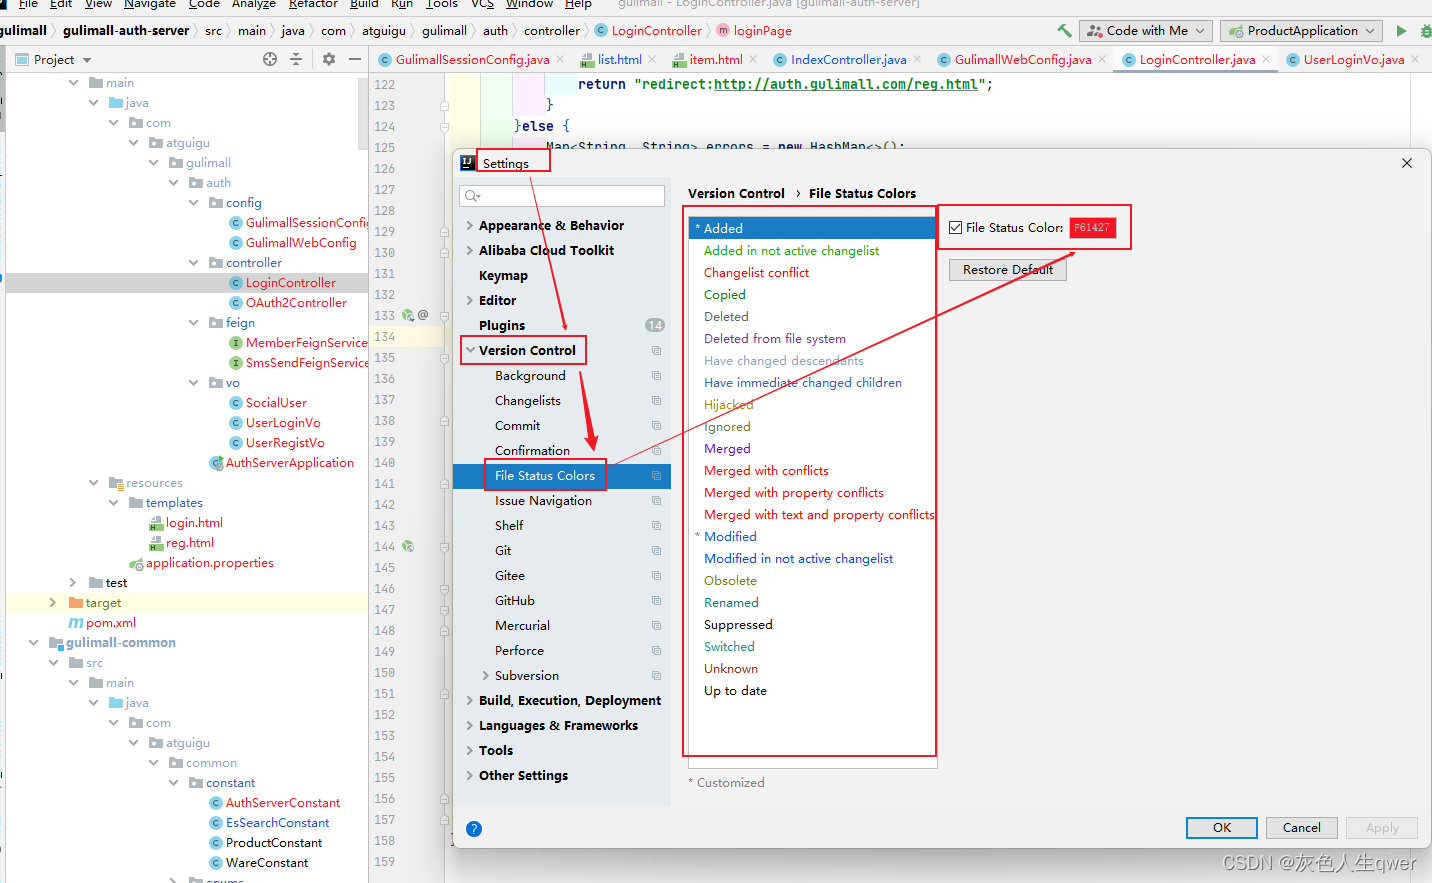Click LoginController class icon in project tree
The image size is (1432, 883).
click(237, 283)
